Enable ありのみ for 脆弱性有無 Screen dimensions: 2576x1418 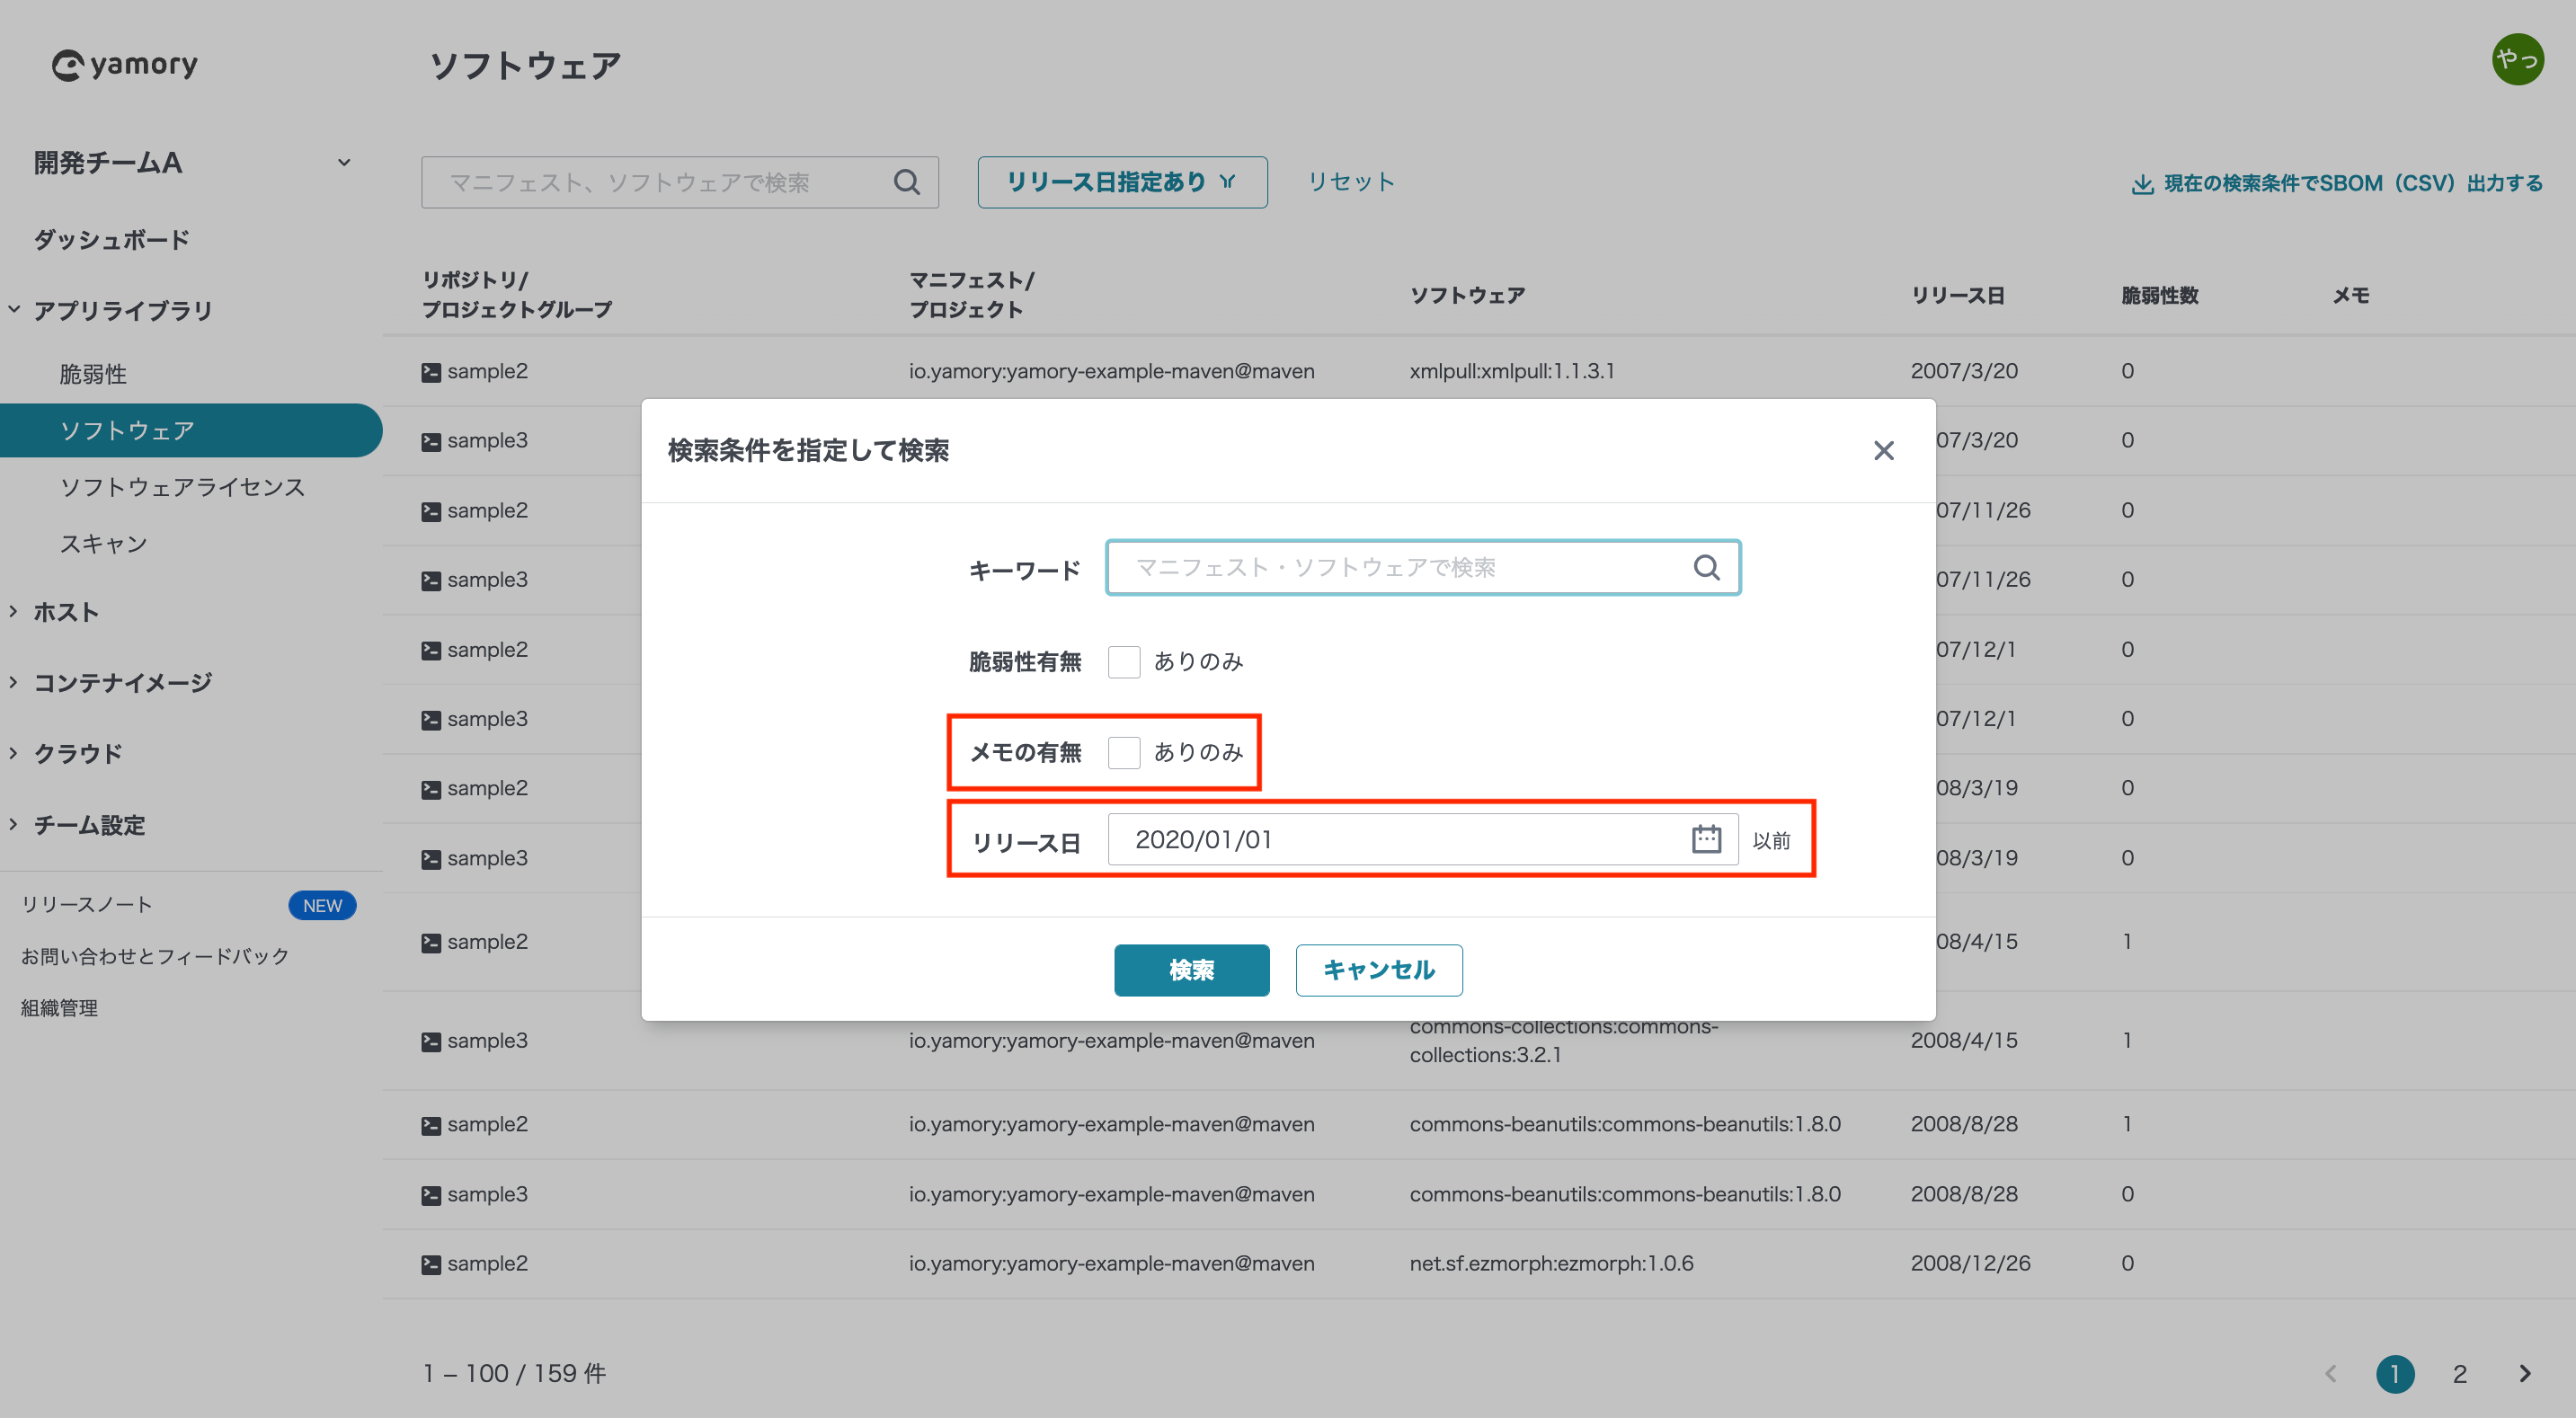[1124, 661]
